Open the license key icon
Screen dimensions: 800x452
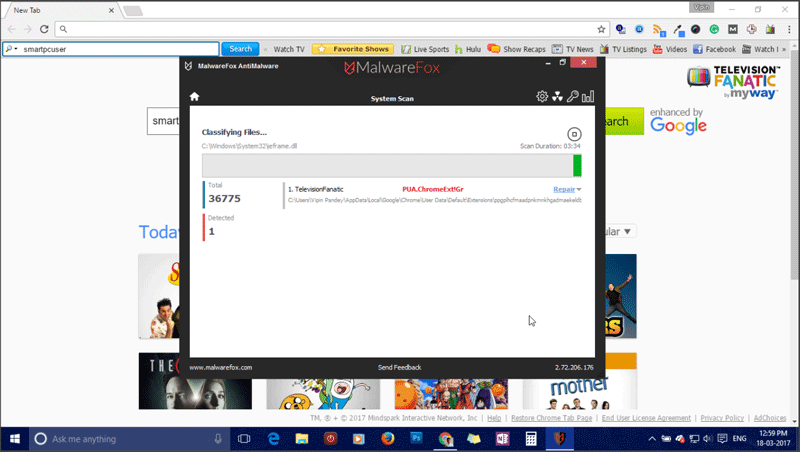click(572, 96)
